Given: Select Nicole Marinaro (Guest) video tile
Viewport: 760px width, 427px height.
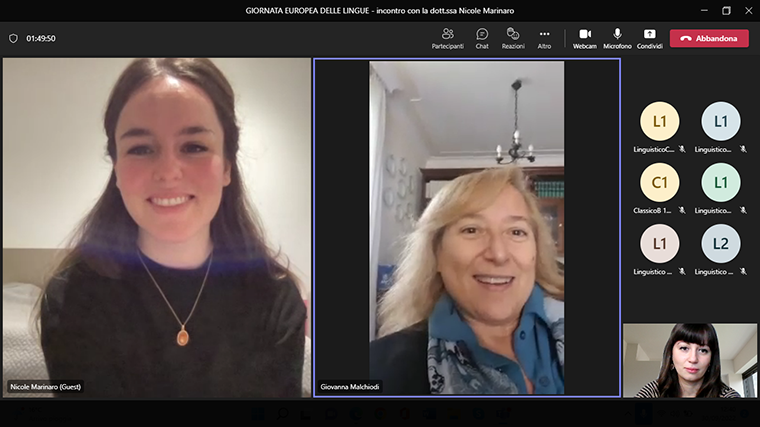Looking at the screenshot, I should click(157, 228).
